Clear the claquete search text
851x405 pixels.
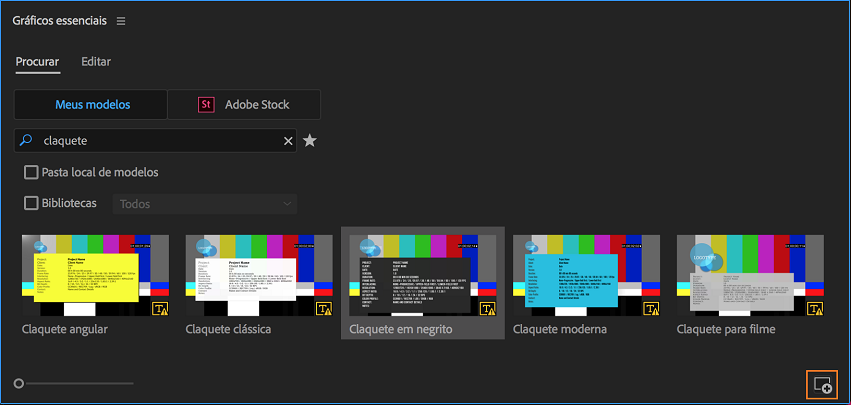click(x=288, y=141)
